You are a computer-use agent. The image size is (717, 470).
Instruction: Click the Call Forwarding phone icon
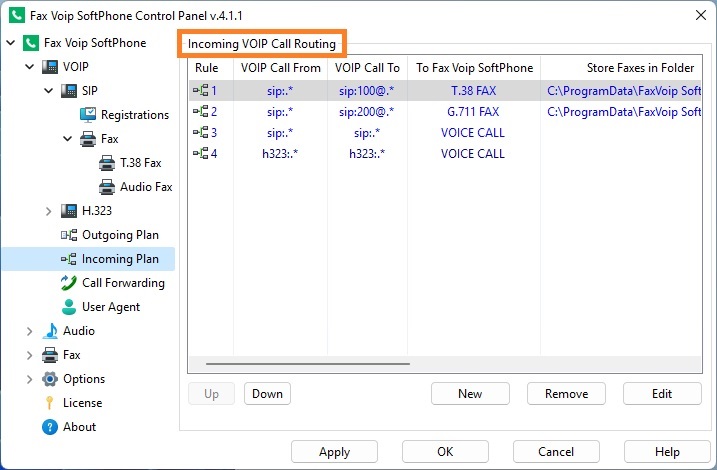click(x=69, y=283)
